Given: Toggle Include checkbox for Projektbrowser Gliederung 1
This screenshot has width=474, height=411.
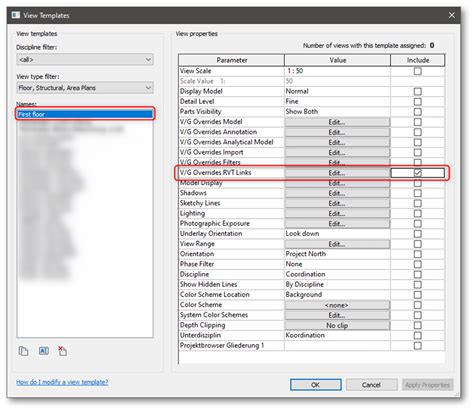Looking at the screenshot, I should tap(417, 346).
